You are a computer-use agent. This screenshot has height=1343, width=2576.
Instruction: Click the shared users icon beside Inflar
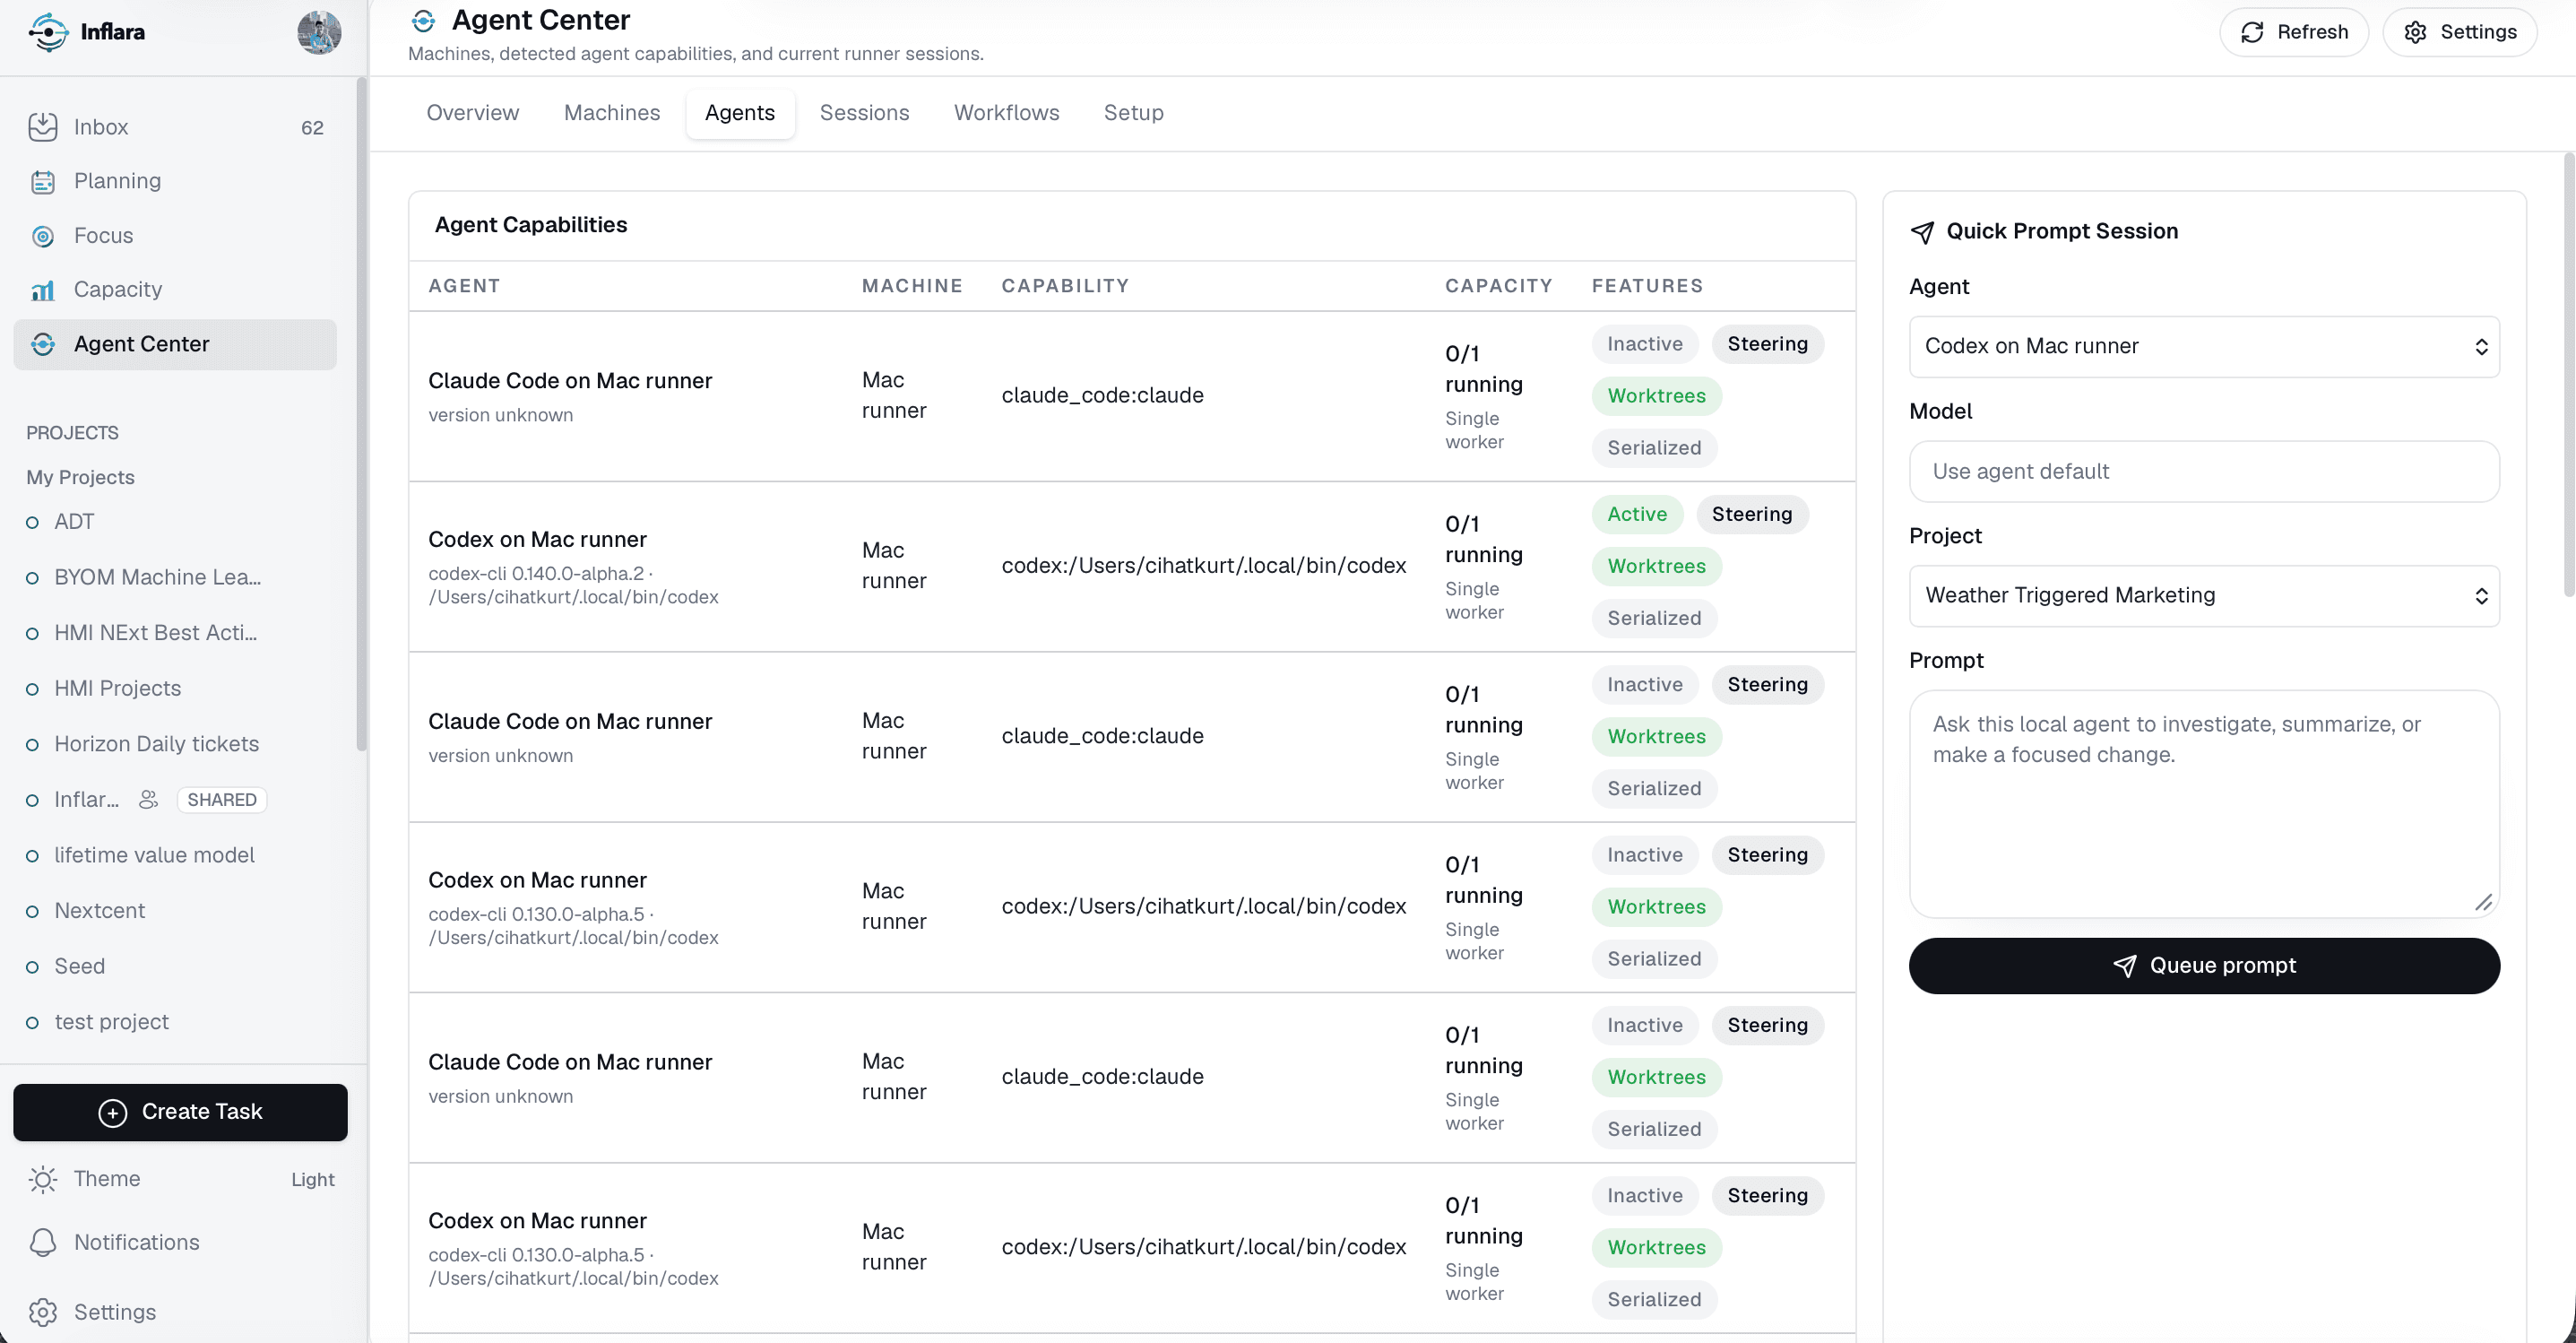click(x=148, y=799)
